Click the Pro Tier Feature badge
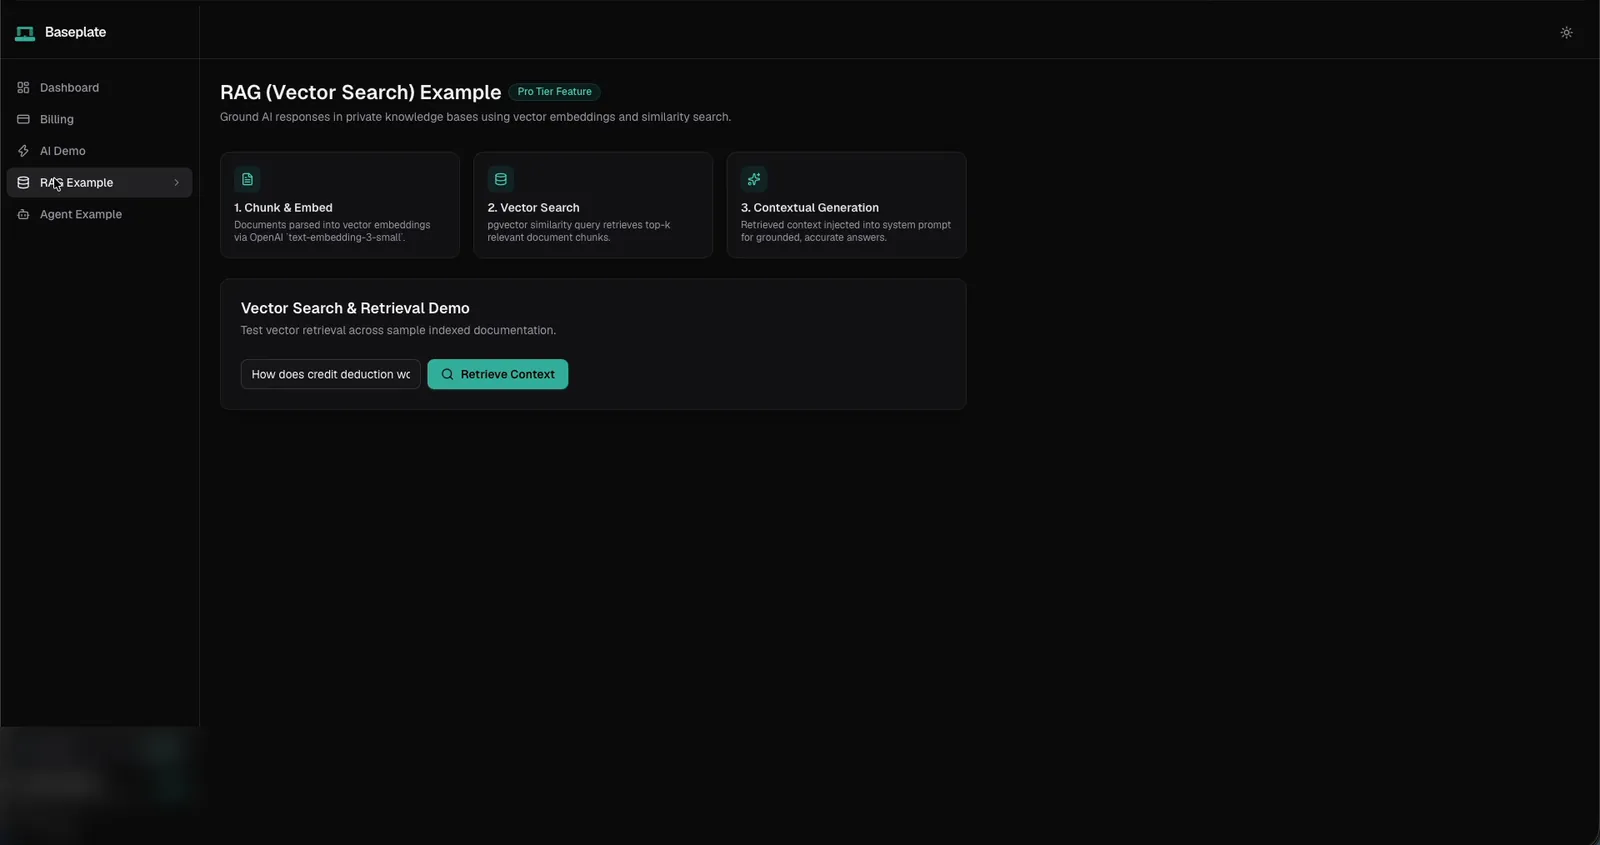Viewport: 1600px width, 845px height. coord(554,92)
